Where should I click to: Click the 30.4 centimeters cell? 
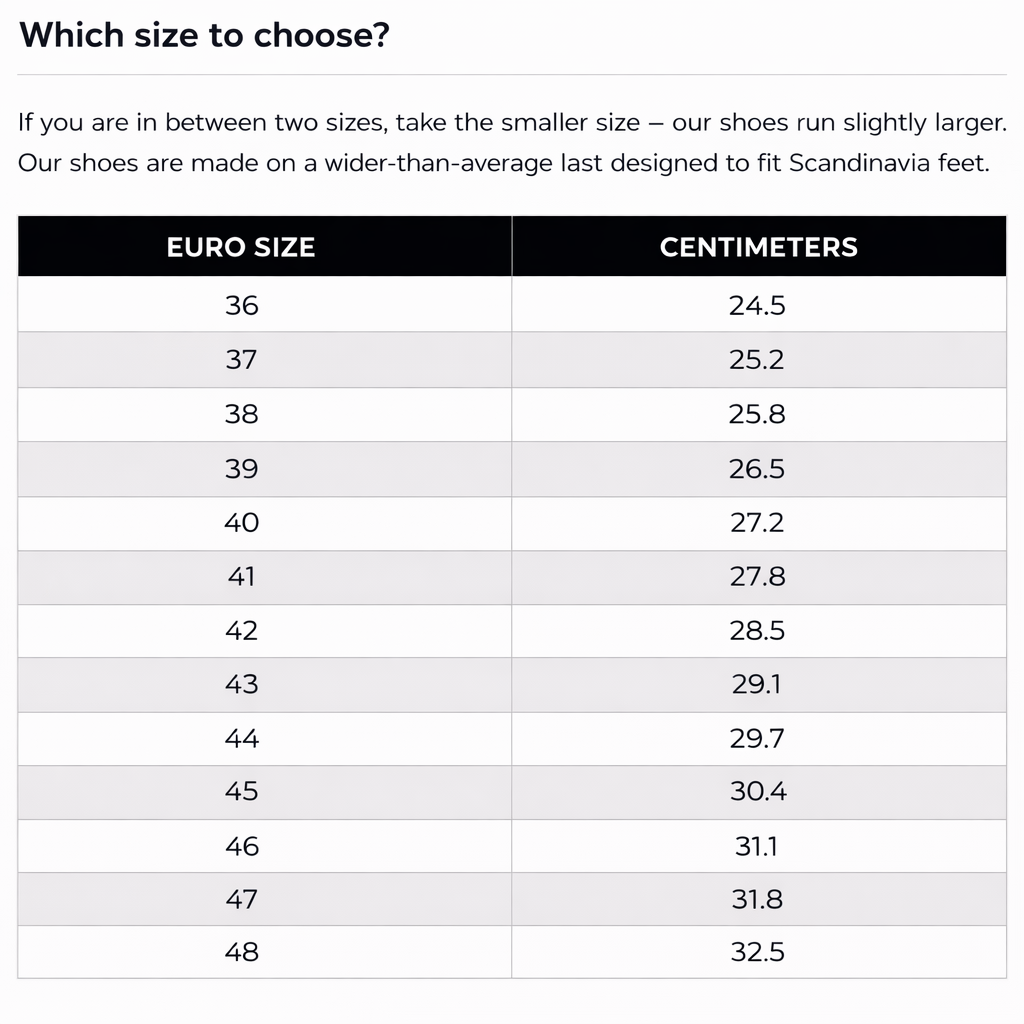pos(757,791)
